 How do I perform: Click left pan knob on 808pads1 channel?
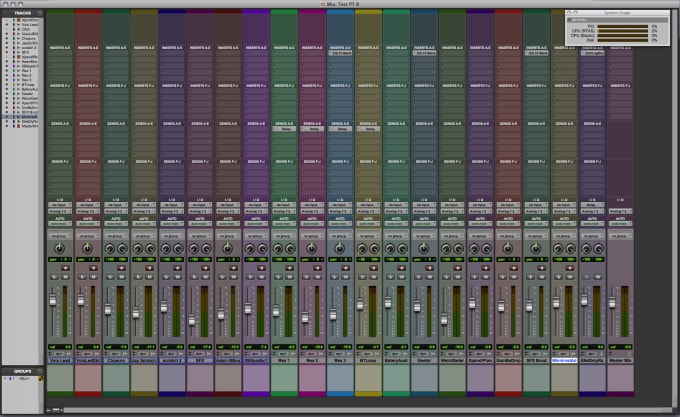click(250, 248)
